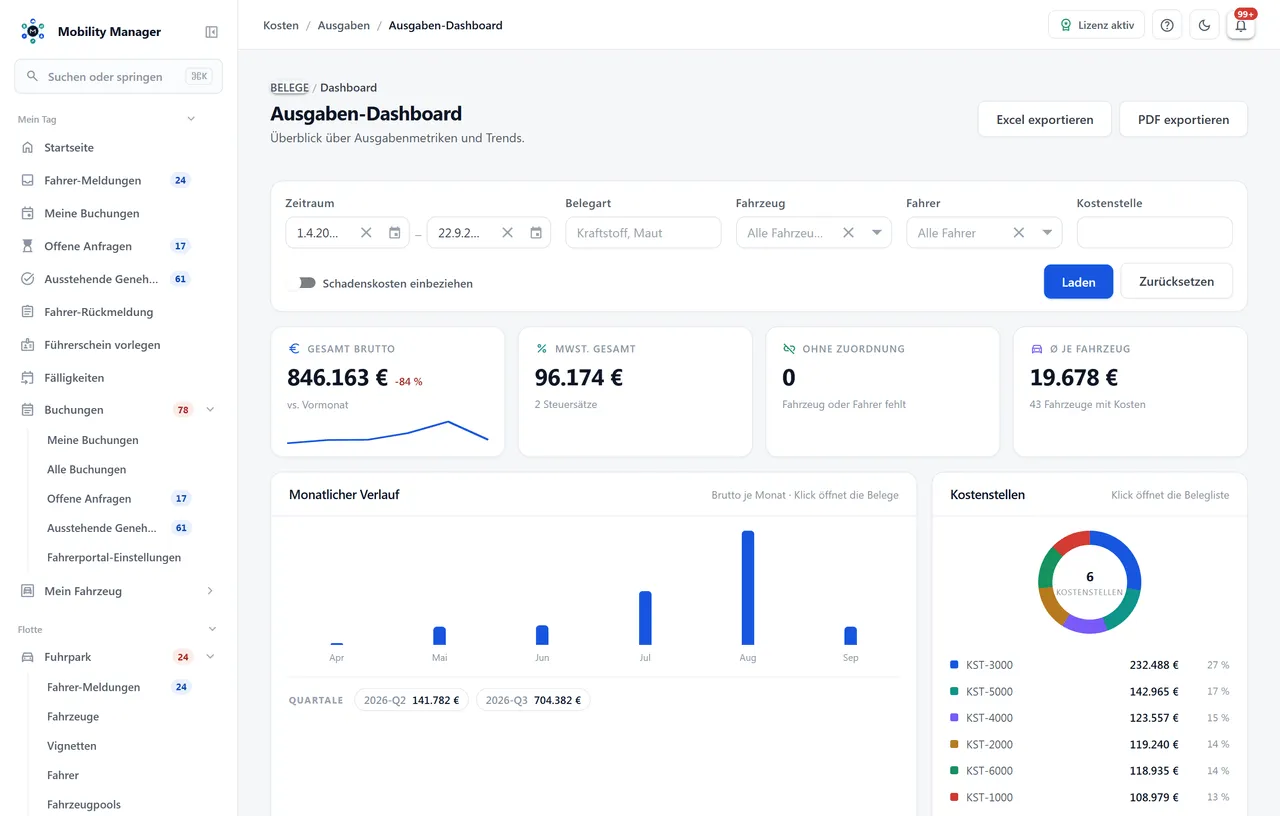Open calendar picker for end date 22.9.2

point(536,233)
